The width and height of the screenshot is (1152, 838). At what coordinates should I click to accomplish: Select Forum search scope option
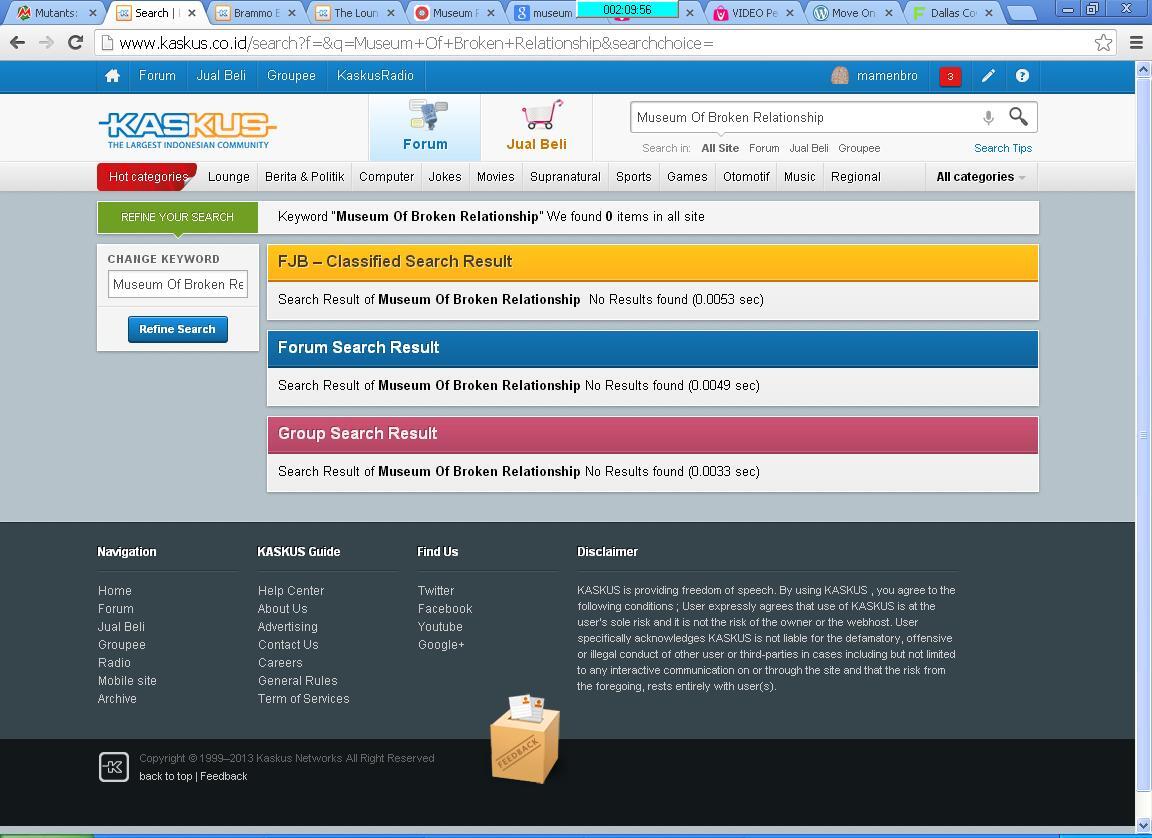click(764, 148)
